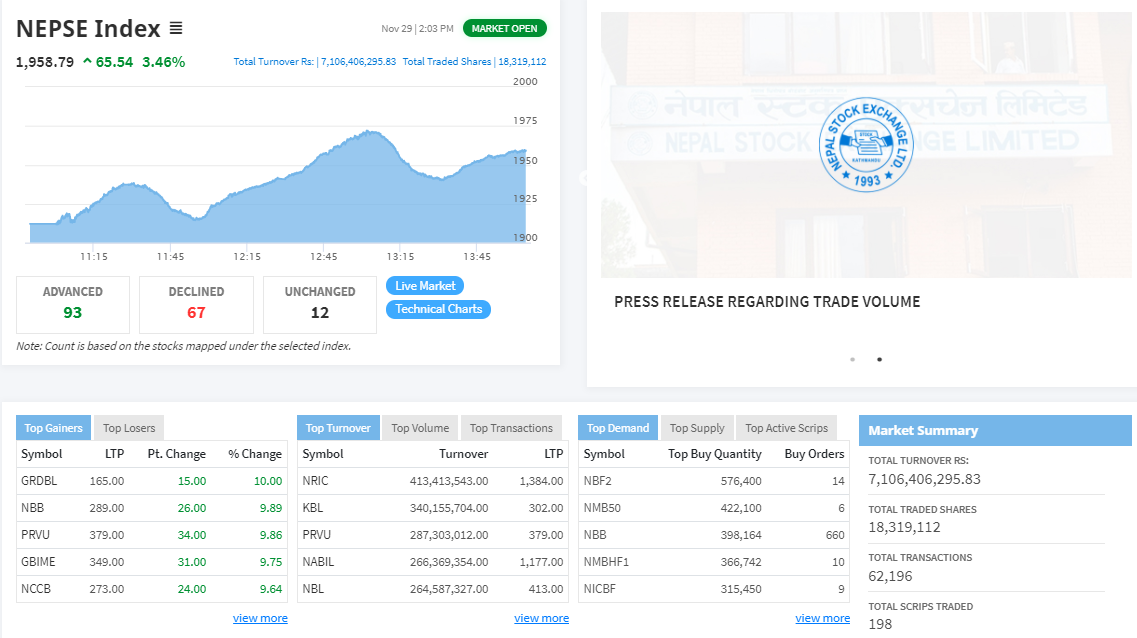The image size is (1137, 638).
Task: Click the Top Buy Quantity column header
Action: (x=715, y=454)
